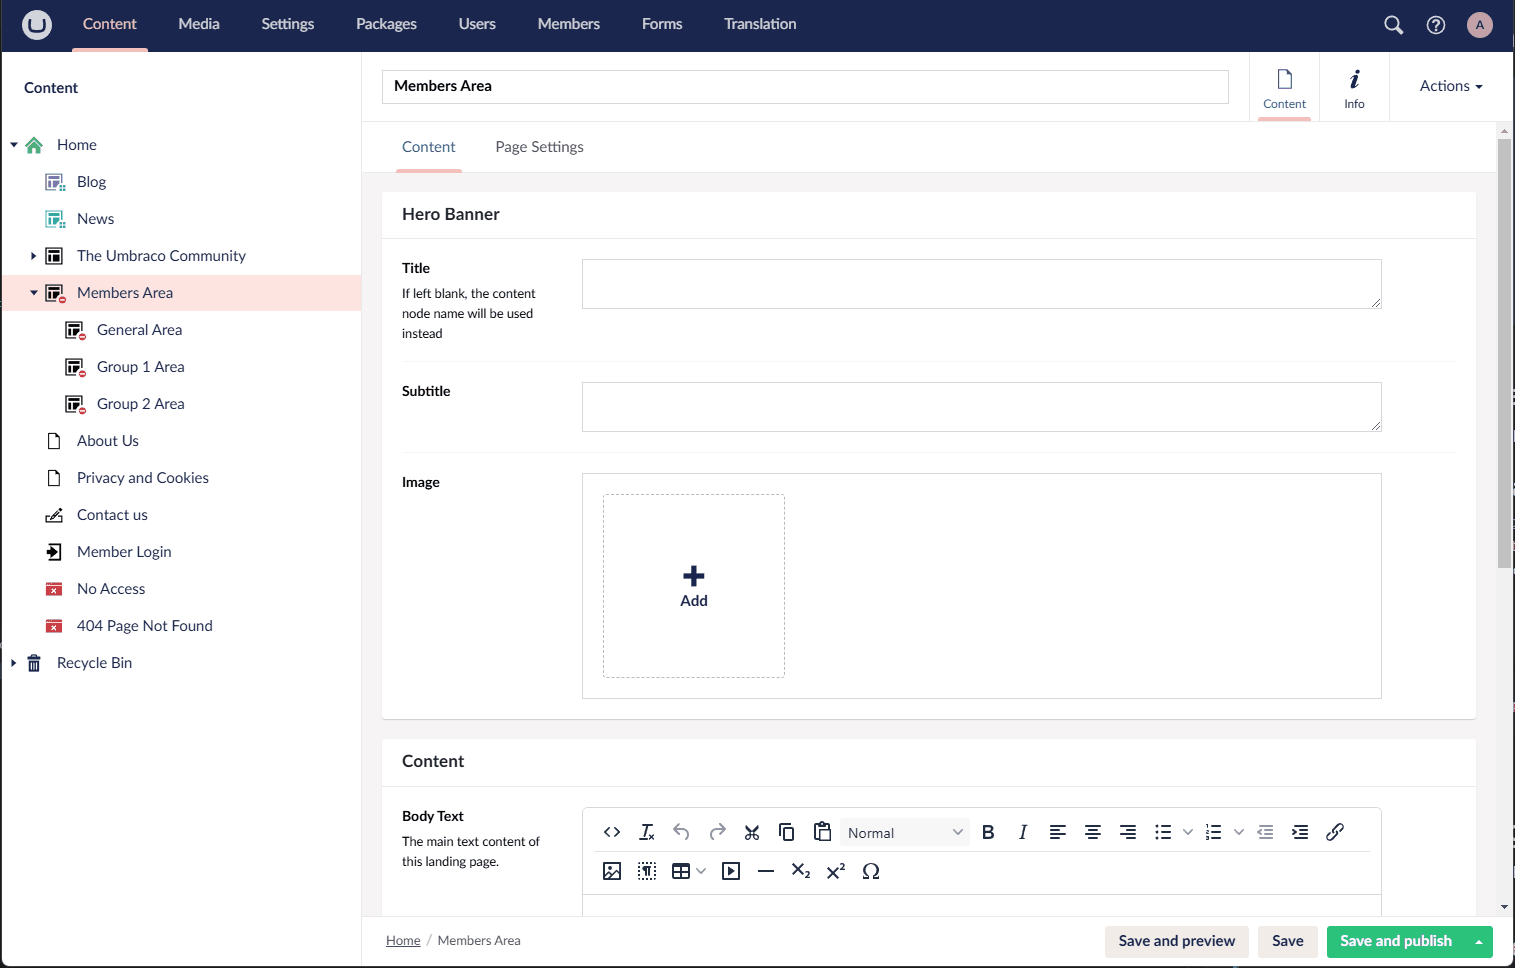Image resolution: width=1515 pixels, height=968 pixels.
Task: Align text left
Action: pos(1058,832)
